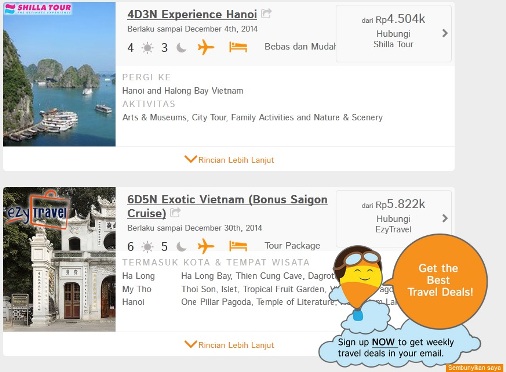506x372 pixels.
Task: Click Berlaku sampai December 4th, 2014
Action: coord(192,29)
